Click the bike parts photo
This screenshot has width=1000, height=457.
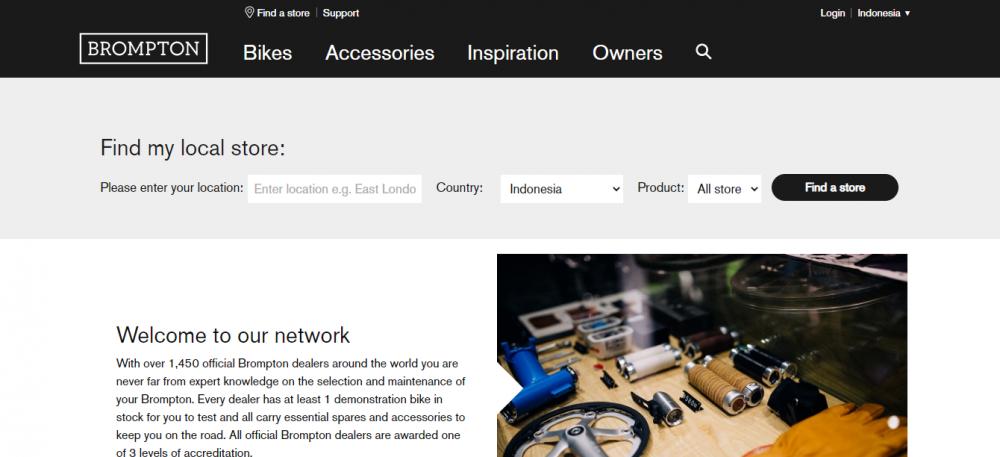702,356
